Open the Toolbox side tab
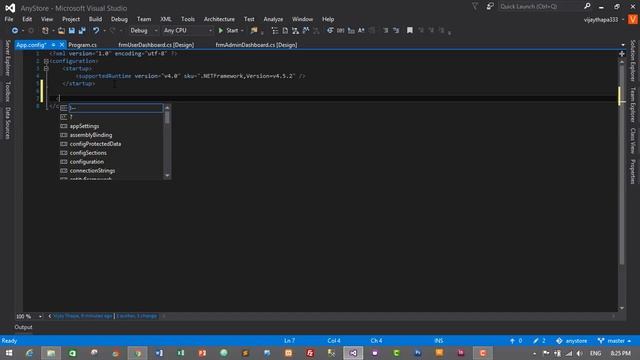640x360 pixels. (x=7, y=91)
